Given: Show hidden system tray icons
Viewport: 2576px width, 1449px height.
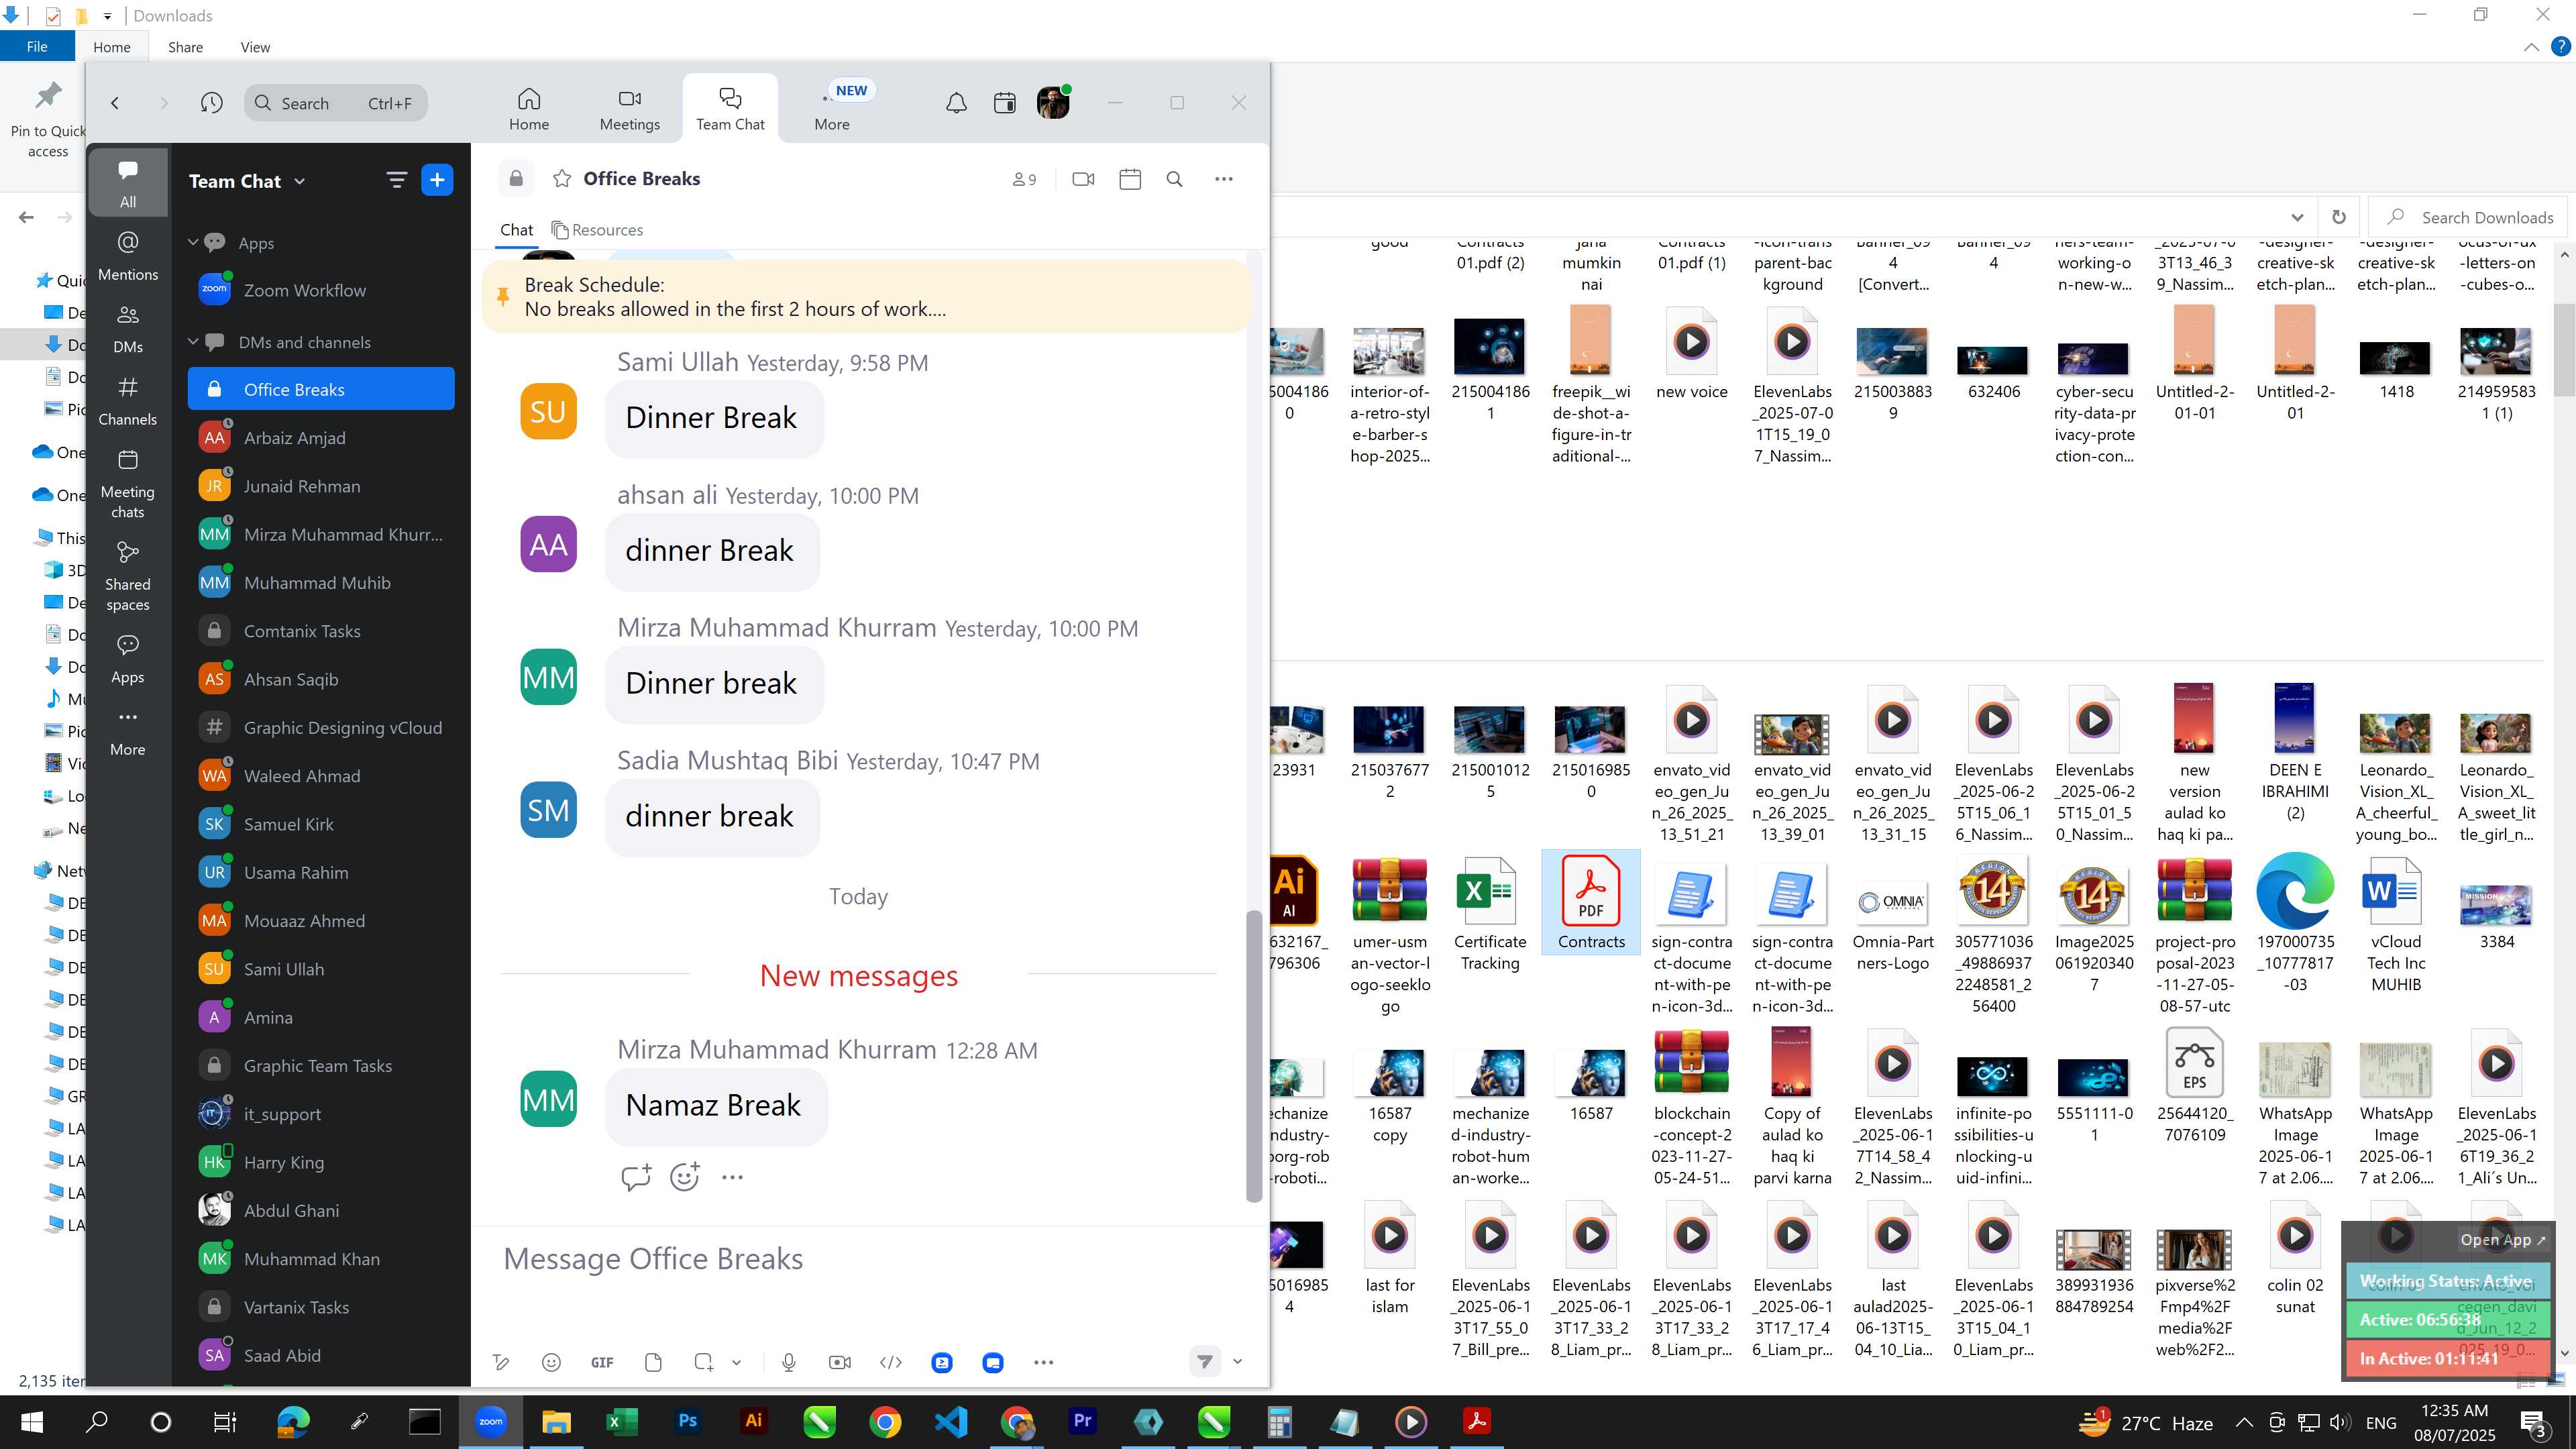Looking at the screenshot, I should pos(2244,1422).
